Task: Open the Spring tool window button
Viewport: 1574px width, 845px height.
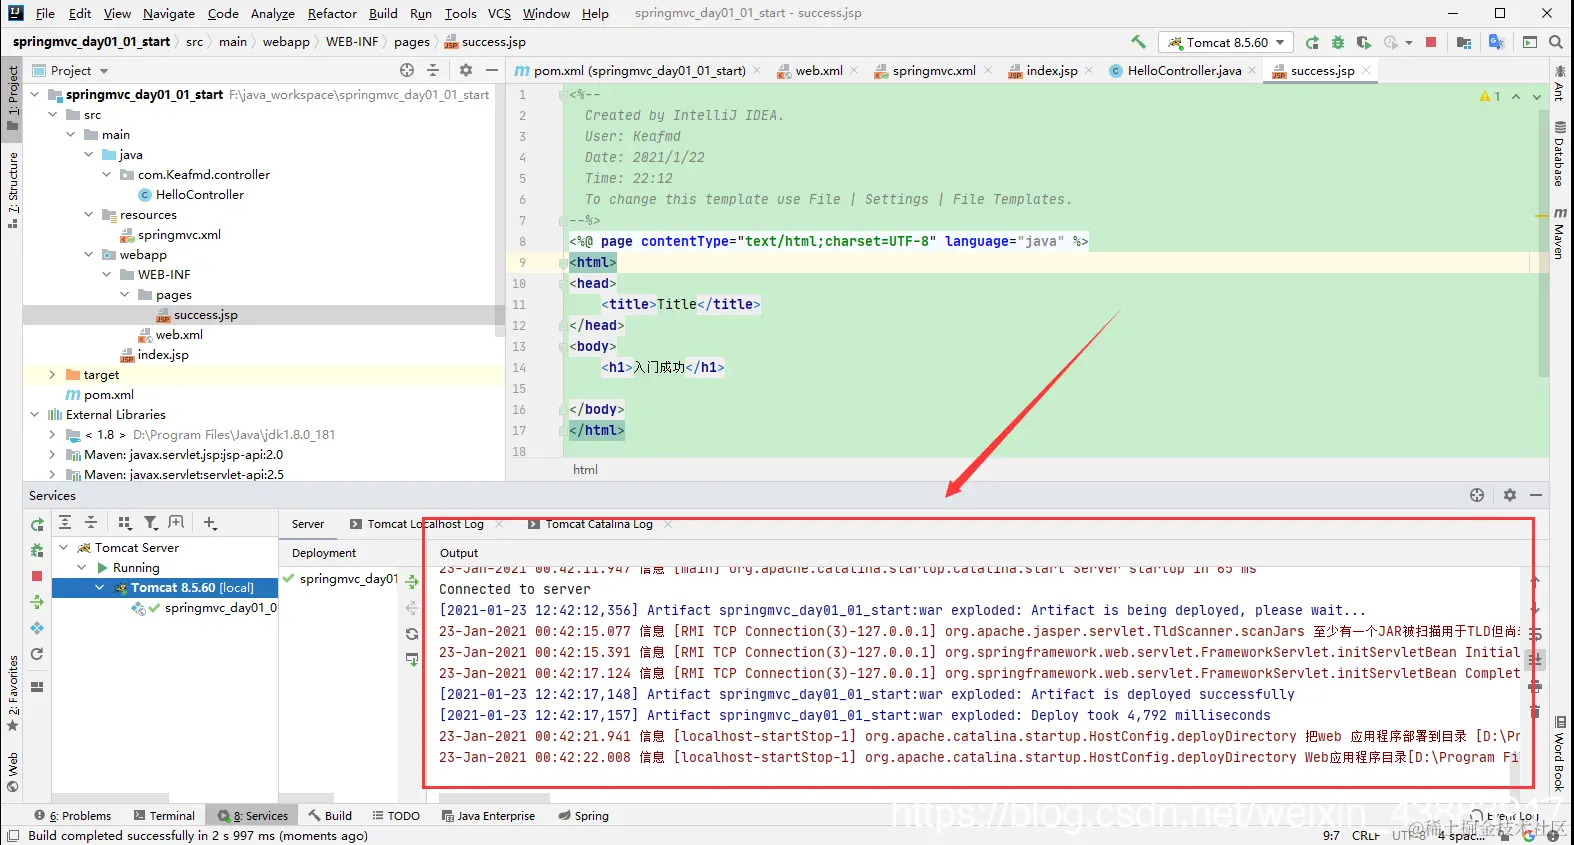Action: pos(584,816)
